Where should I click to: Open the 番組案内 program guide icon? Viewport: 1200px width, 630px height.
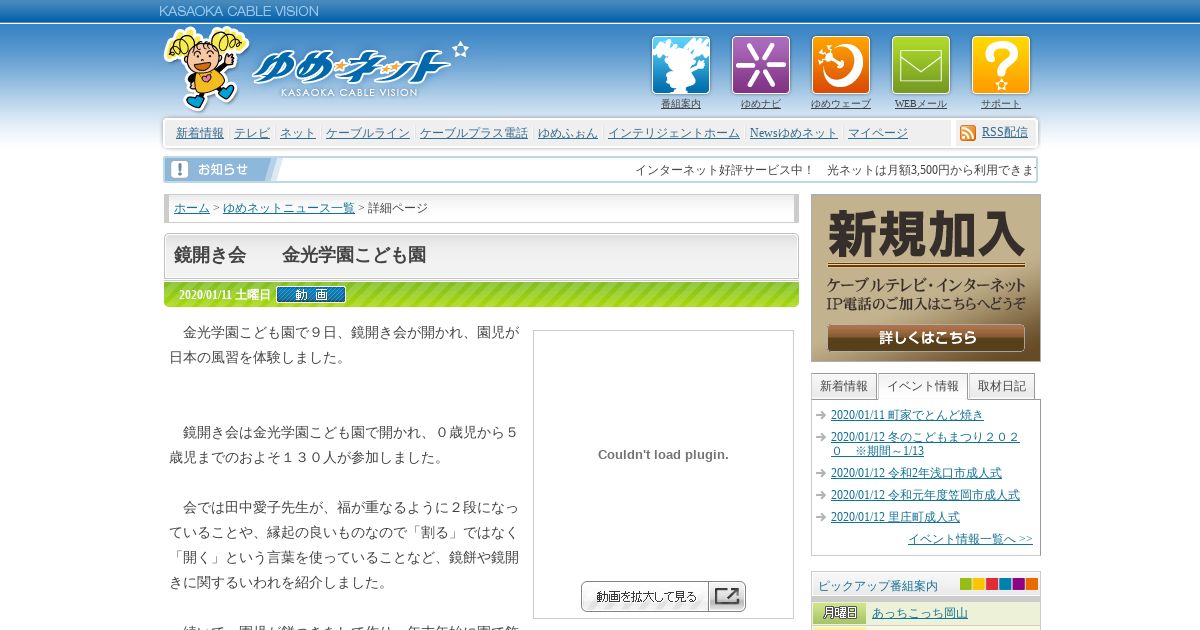point(681,65)
